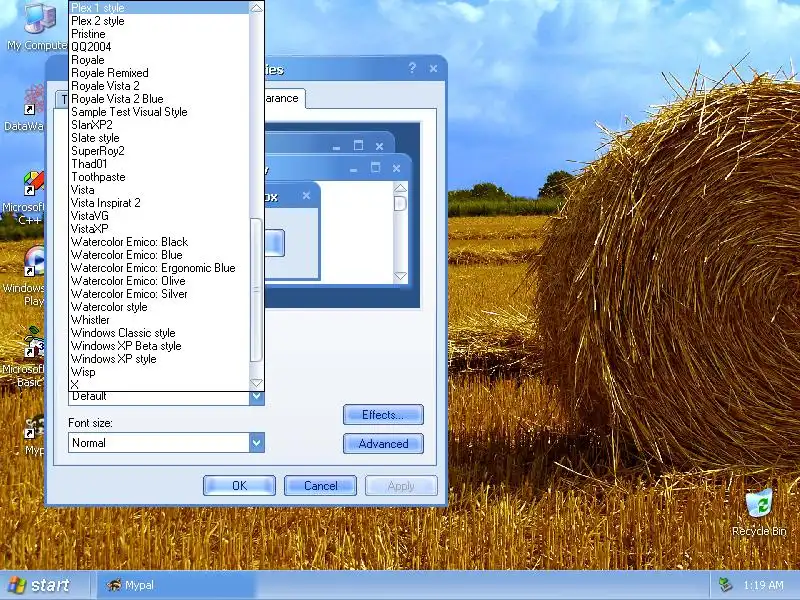Choose Watercolor Emico: Black

[159, 242]
